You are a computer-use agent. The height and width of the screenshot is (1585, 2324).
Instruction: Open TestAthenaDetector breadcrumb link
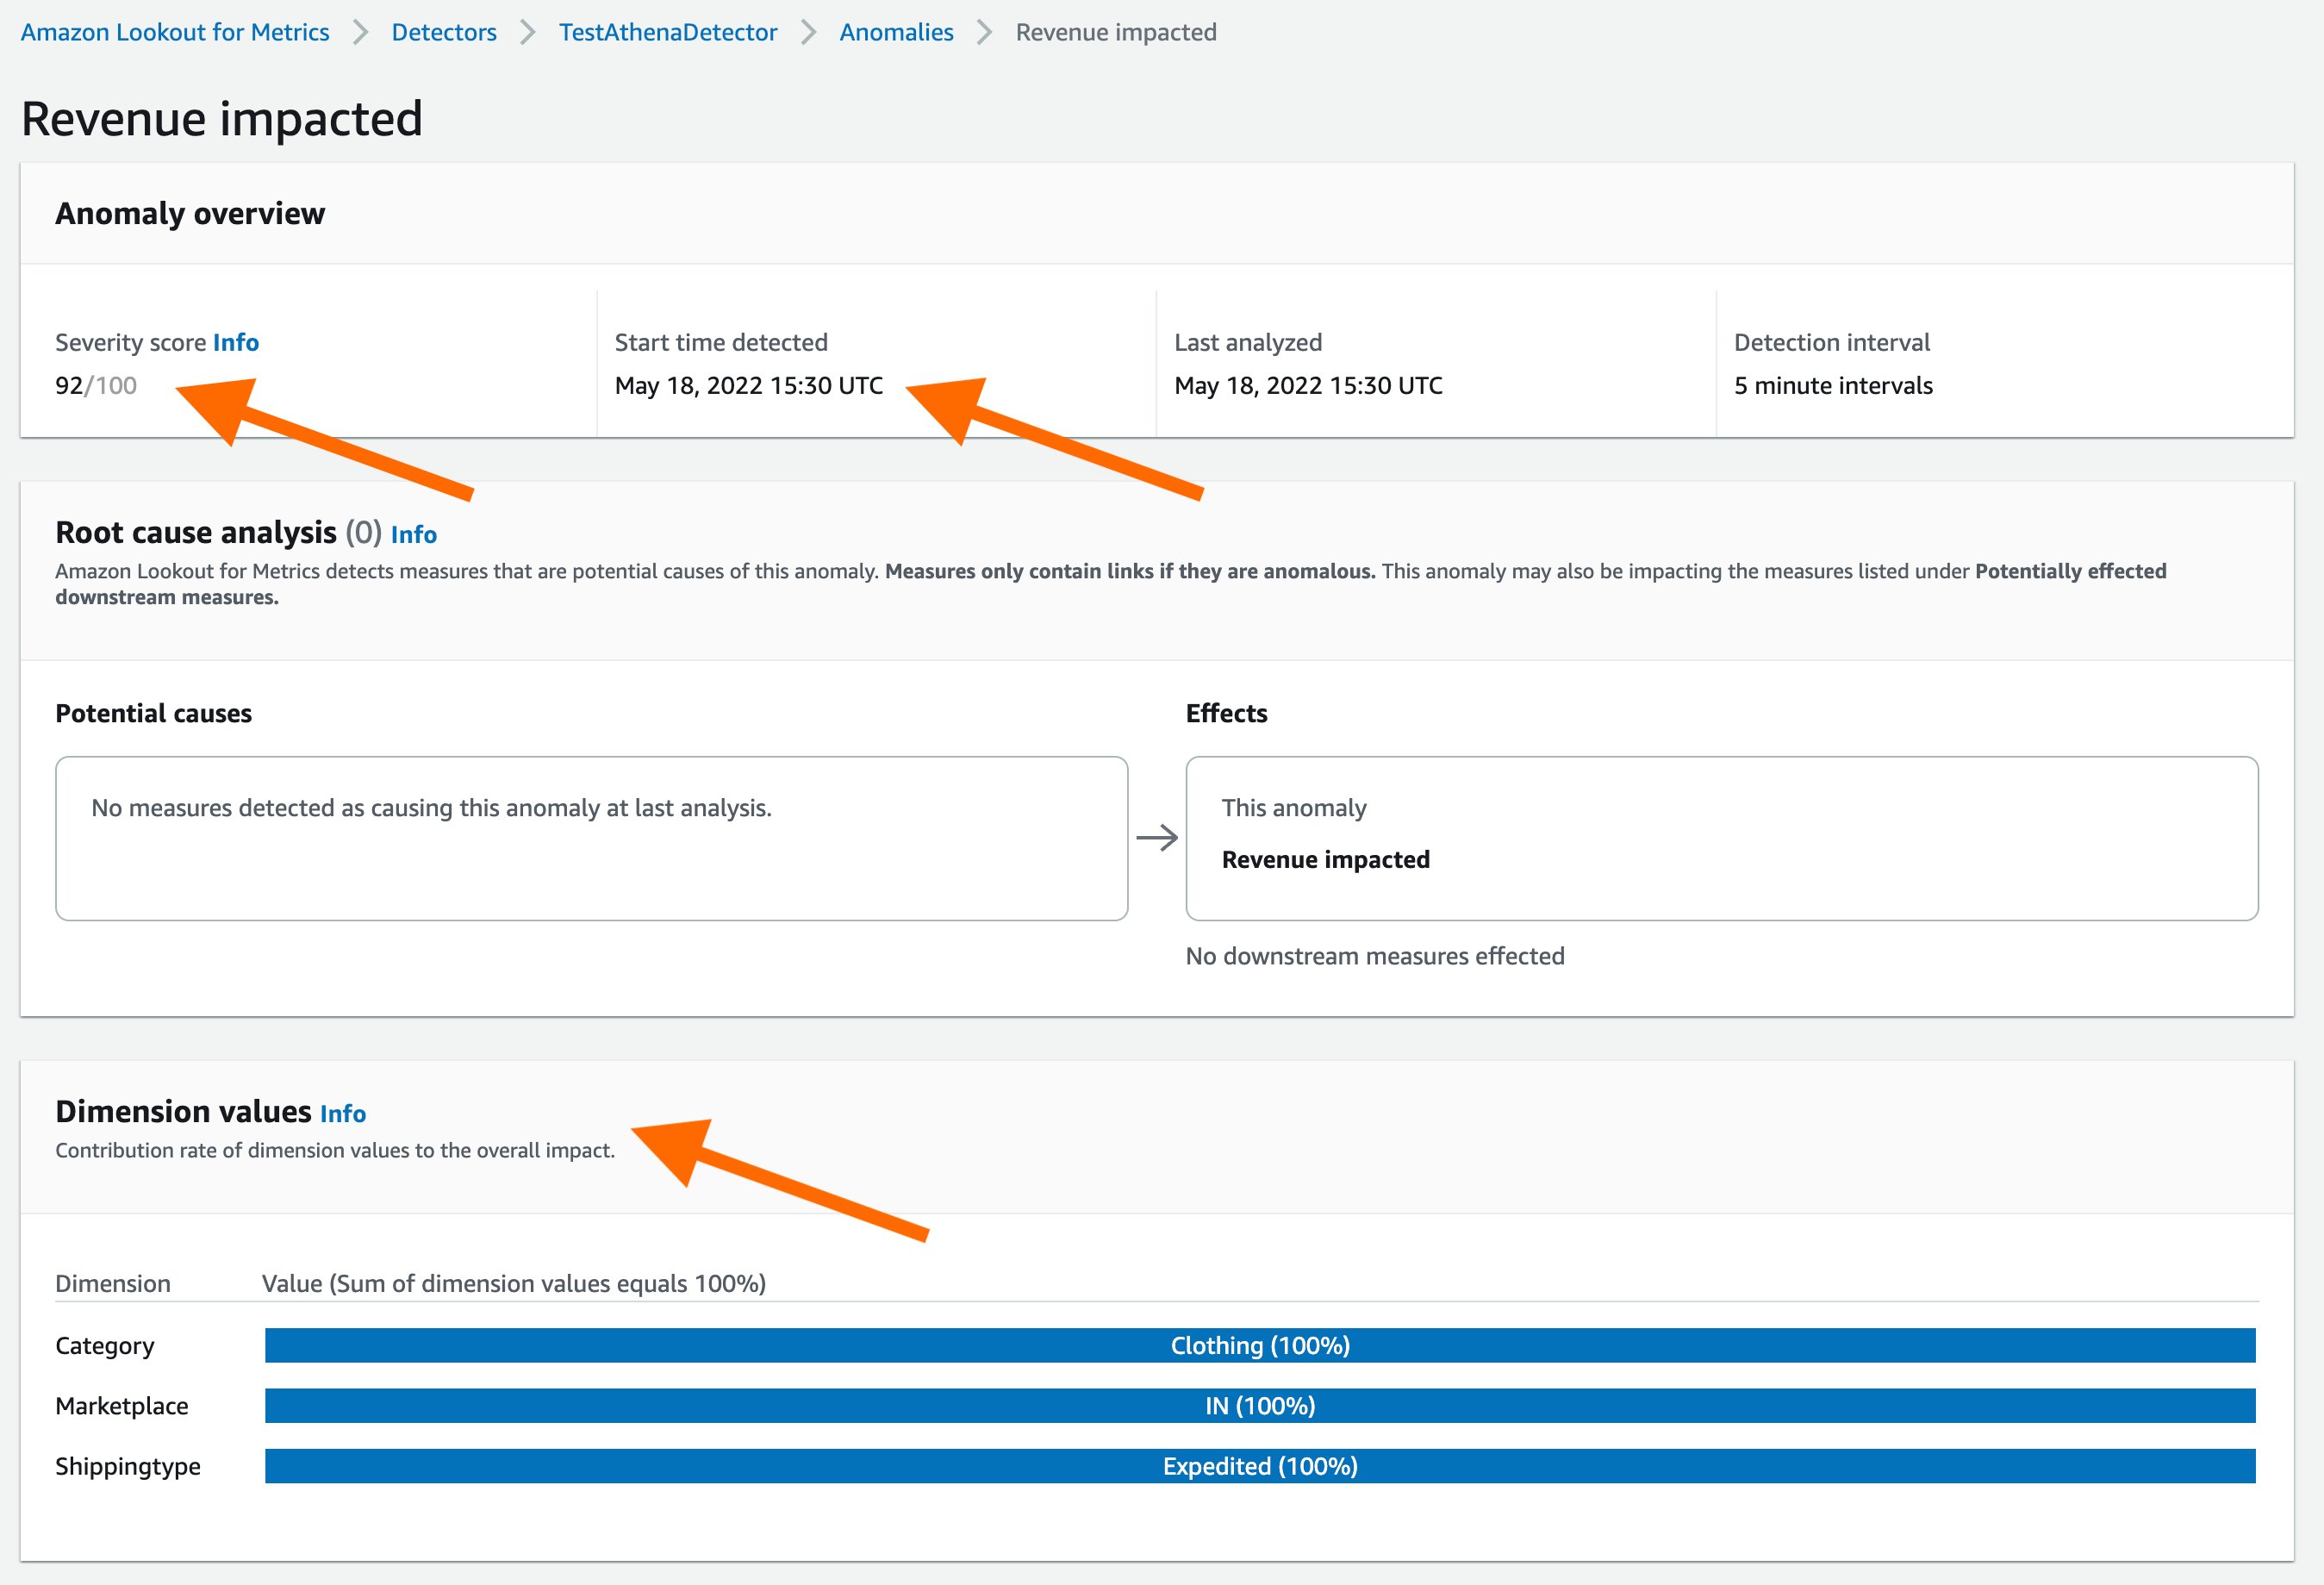tap(667, 32)
